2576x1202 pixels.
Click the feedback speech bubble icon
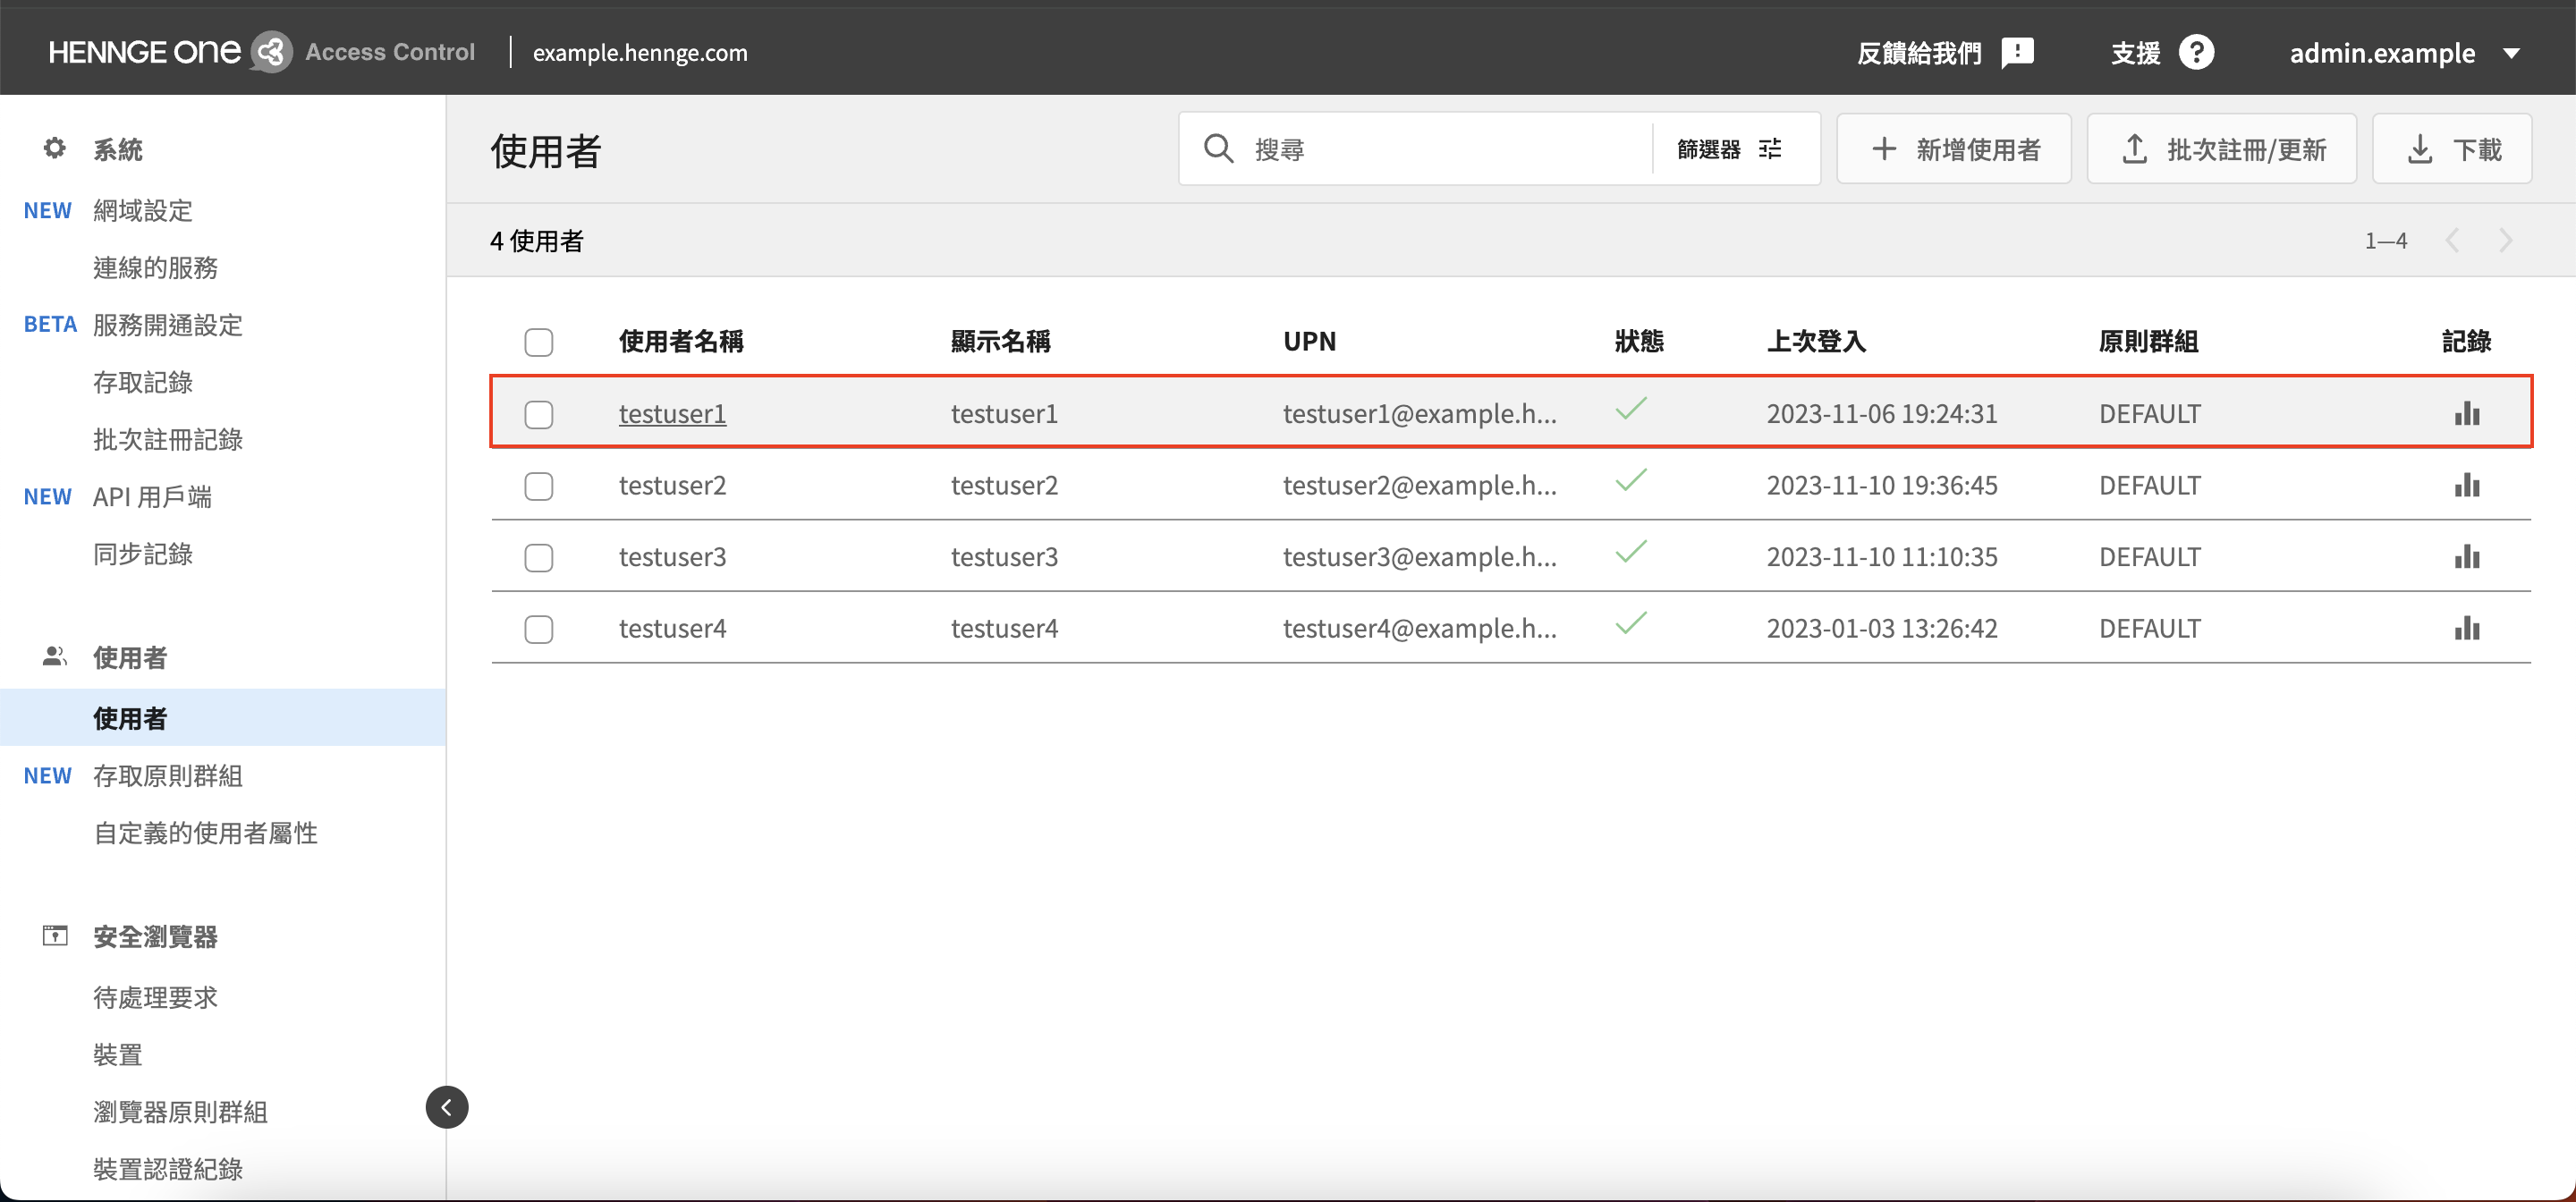coord(2017,52)
